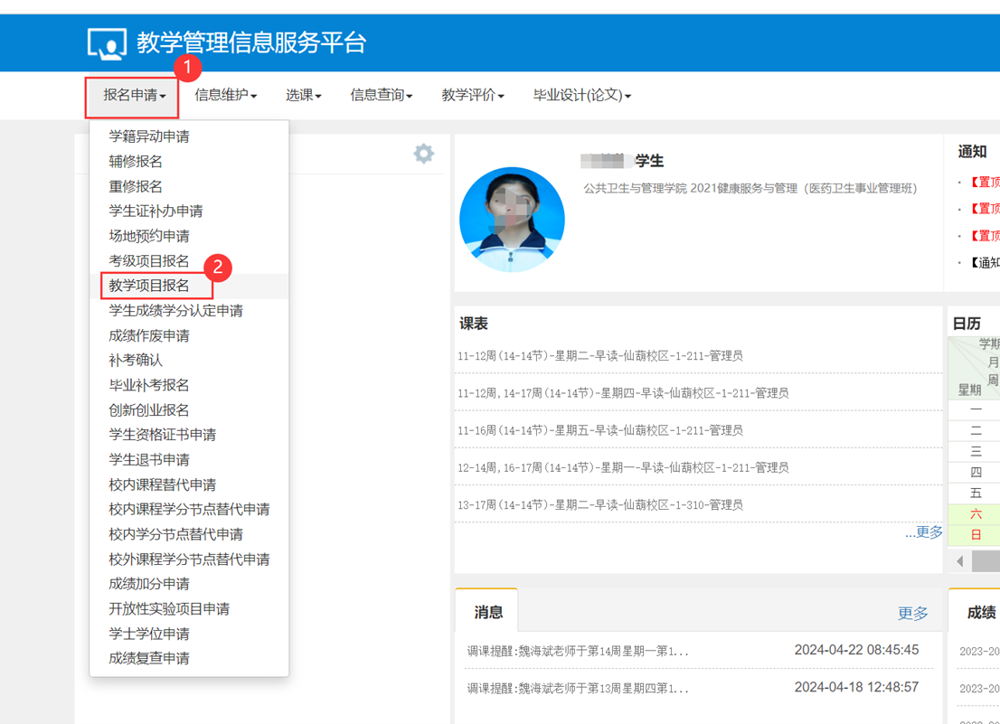This screenshot has height=724, width=1000.
Task: Open the 信息查询 dropdown menu
Action: tap(380, 96)
